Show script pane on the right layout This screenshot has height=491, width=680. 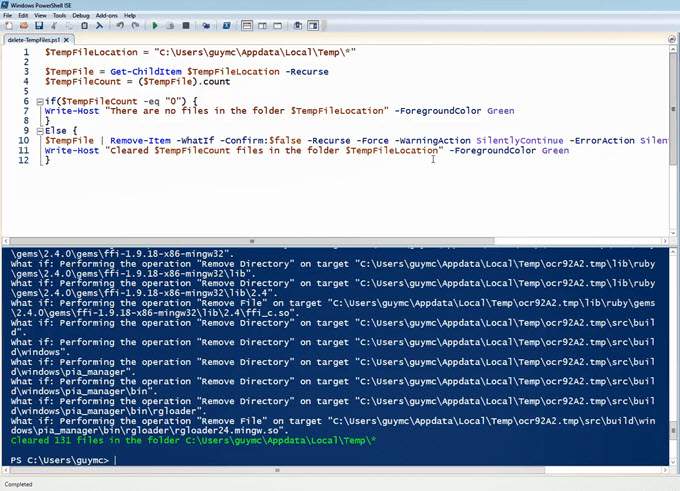pos(262,26)
